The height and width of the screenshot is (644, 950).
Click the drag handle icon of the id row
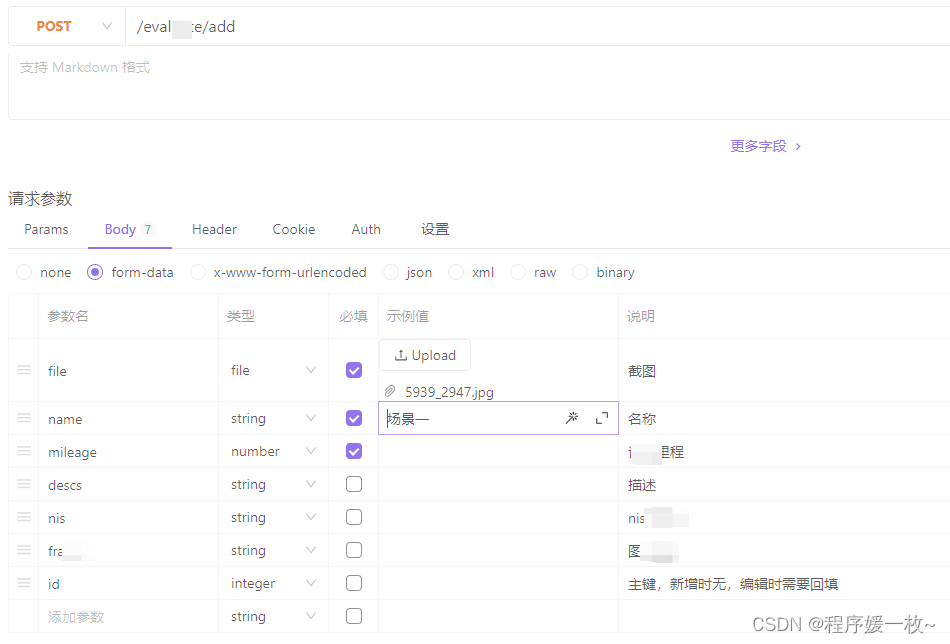click(x=23, y=583)
